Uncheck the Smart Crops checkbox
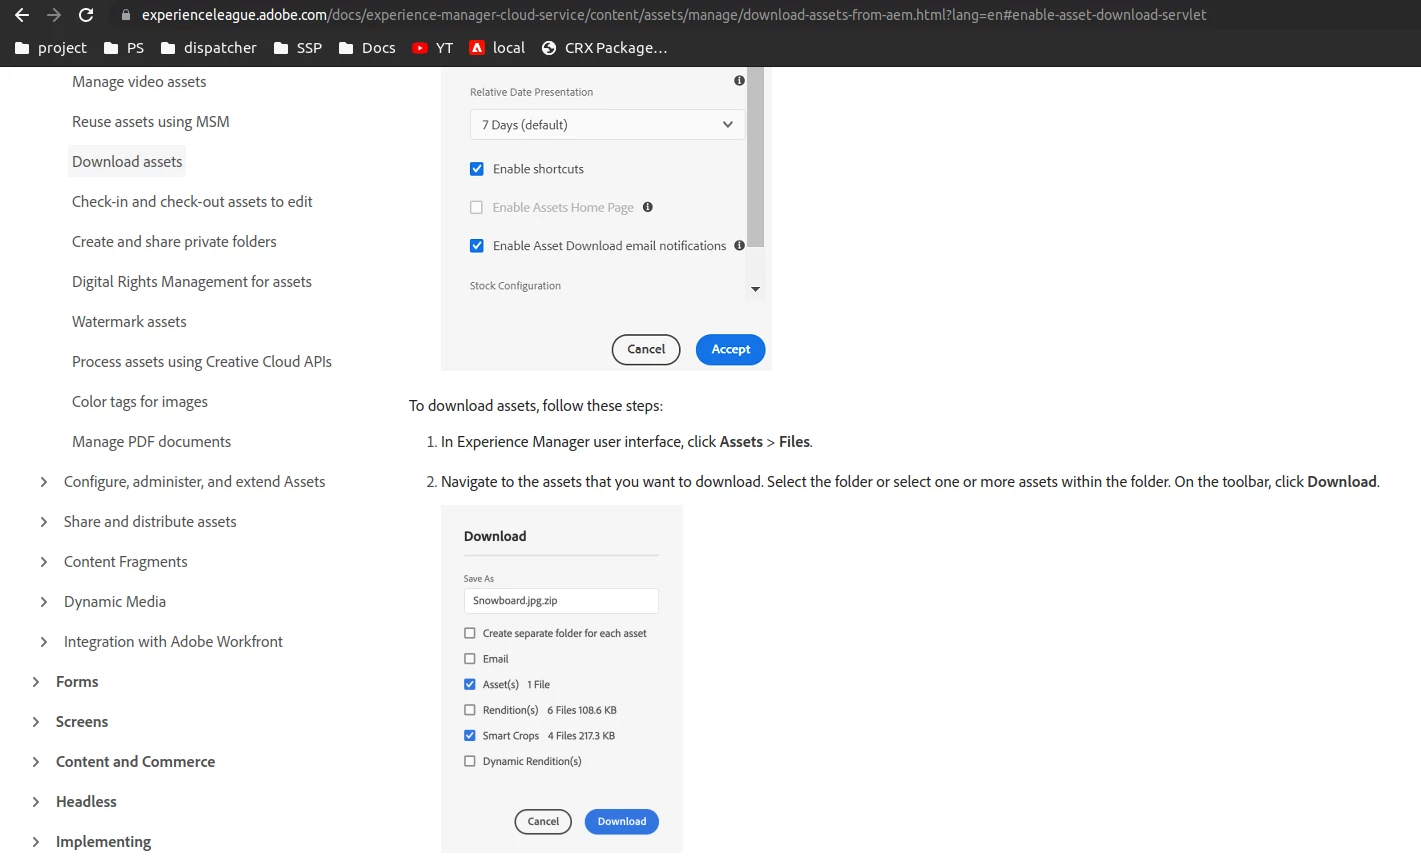The image size is (1421, 866). [470, 735]
